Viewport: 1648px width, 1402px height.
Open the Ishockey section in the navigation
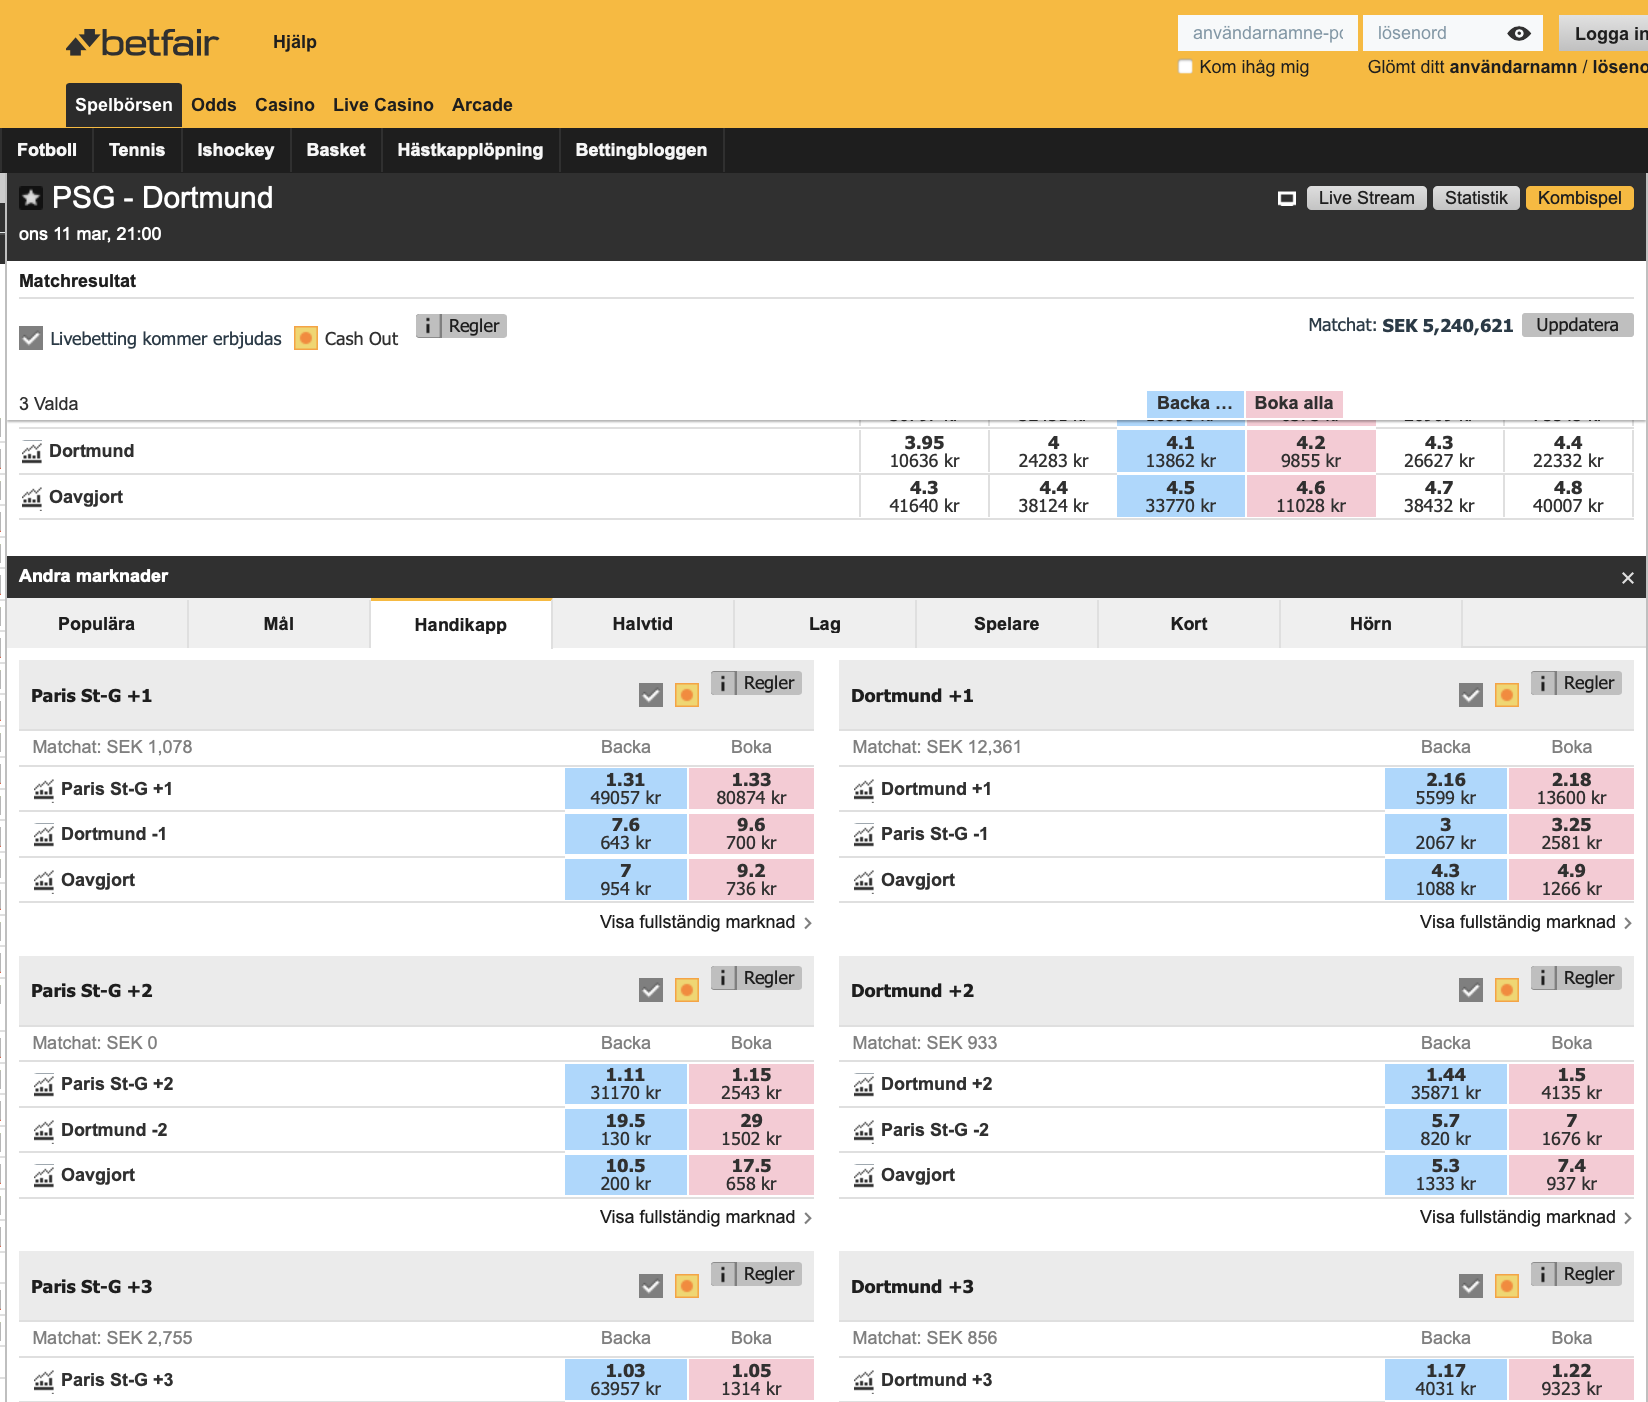point(235,149)
